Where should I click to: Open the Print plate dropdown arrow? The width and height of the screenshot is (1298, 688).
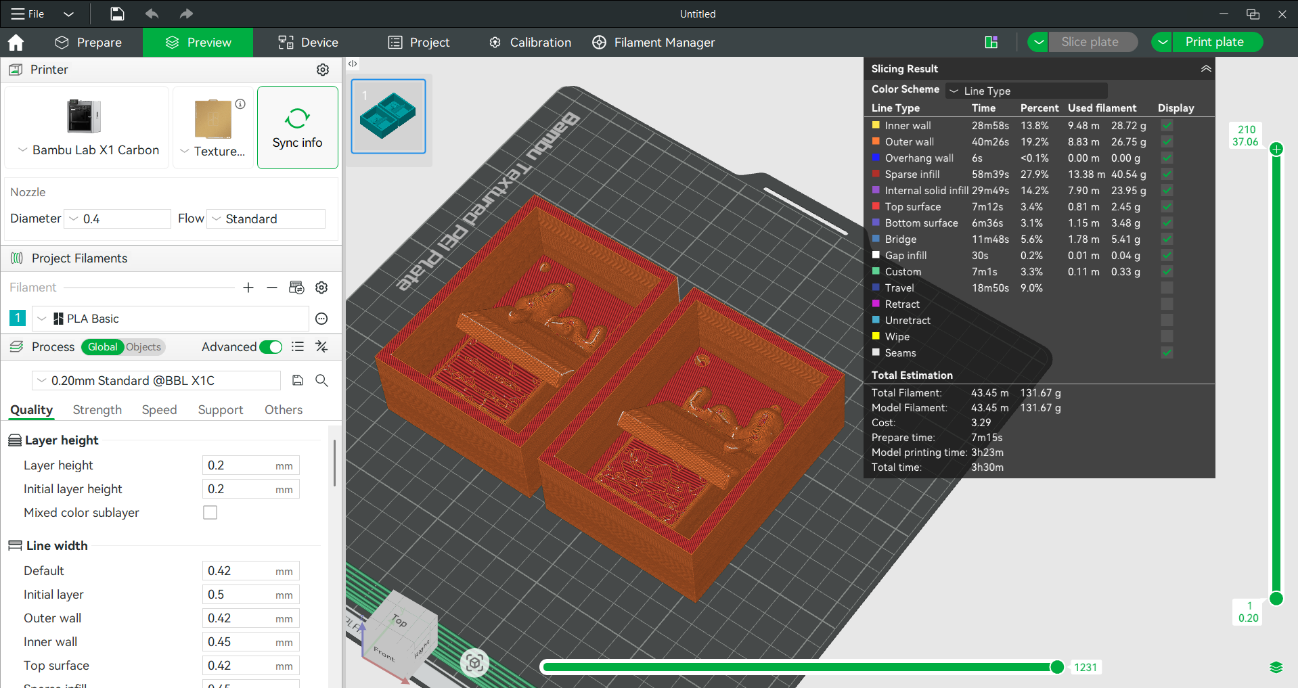coord(1161,42)
